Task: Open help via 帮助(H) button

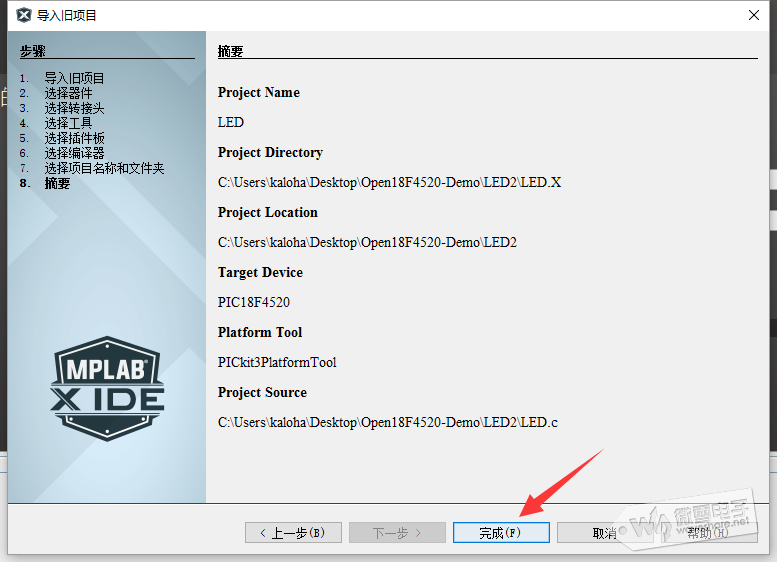Action: [x=709, y=533]
